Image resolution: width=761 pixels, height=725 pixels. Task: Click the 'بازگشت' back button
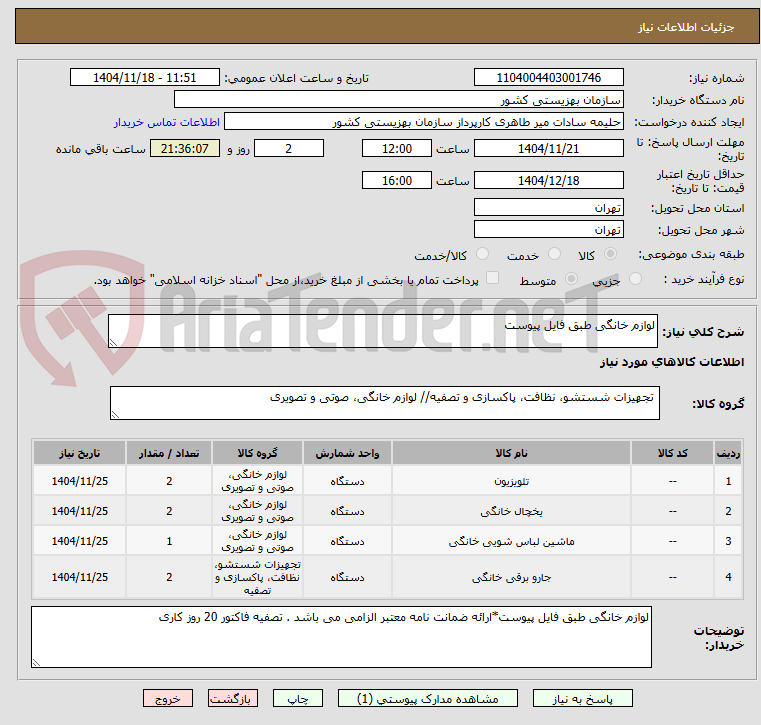click(232, 699)
